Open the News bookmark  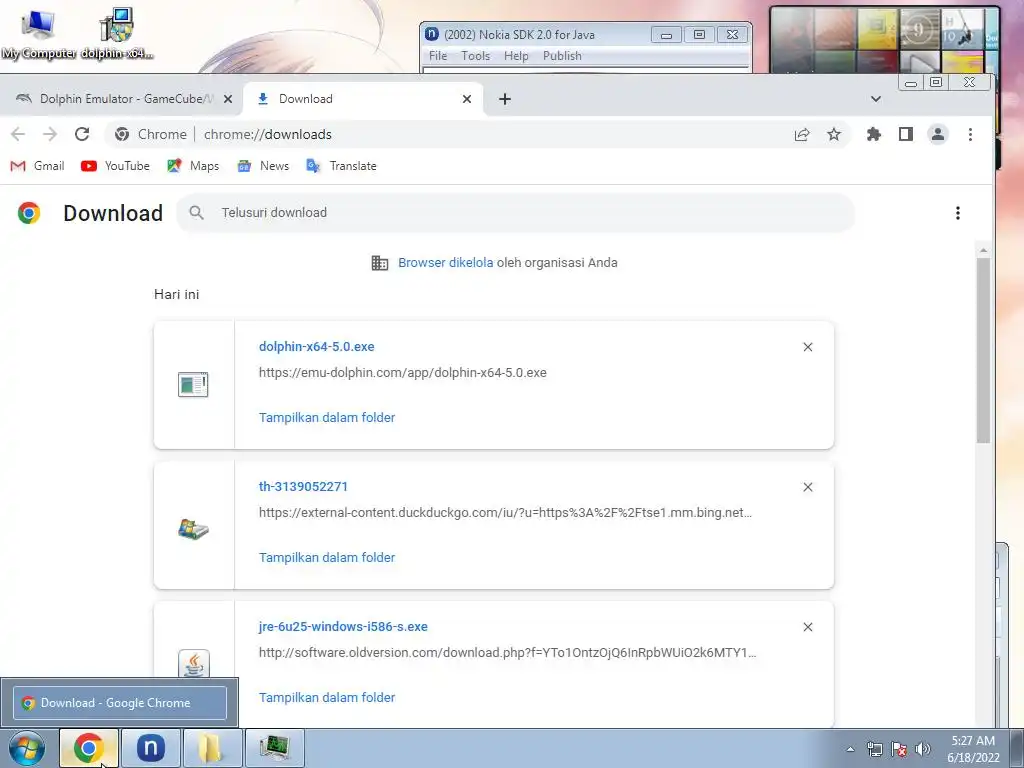point(263,166)
